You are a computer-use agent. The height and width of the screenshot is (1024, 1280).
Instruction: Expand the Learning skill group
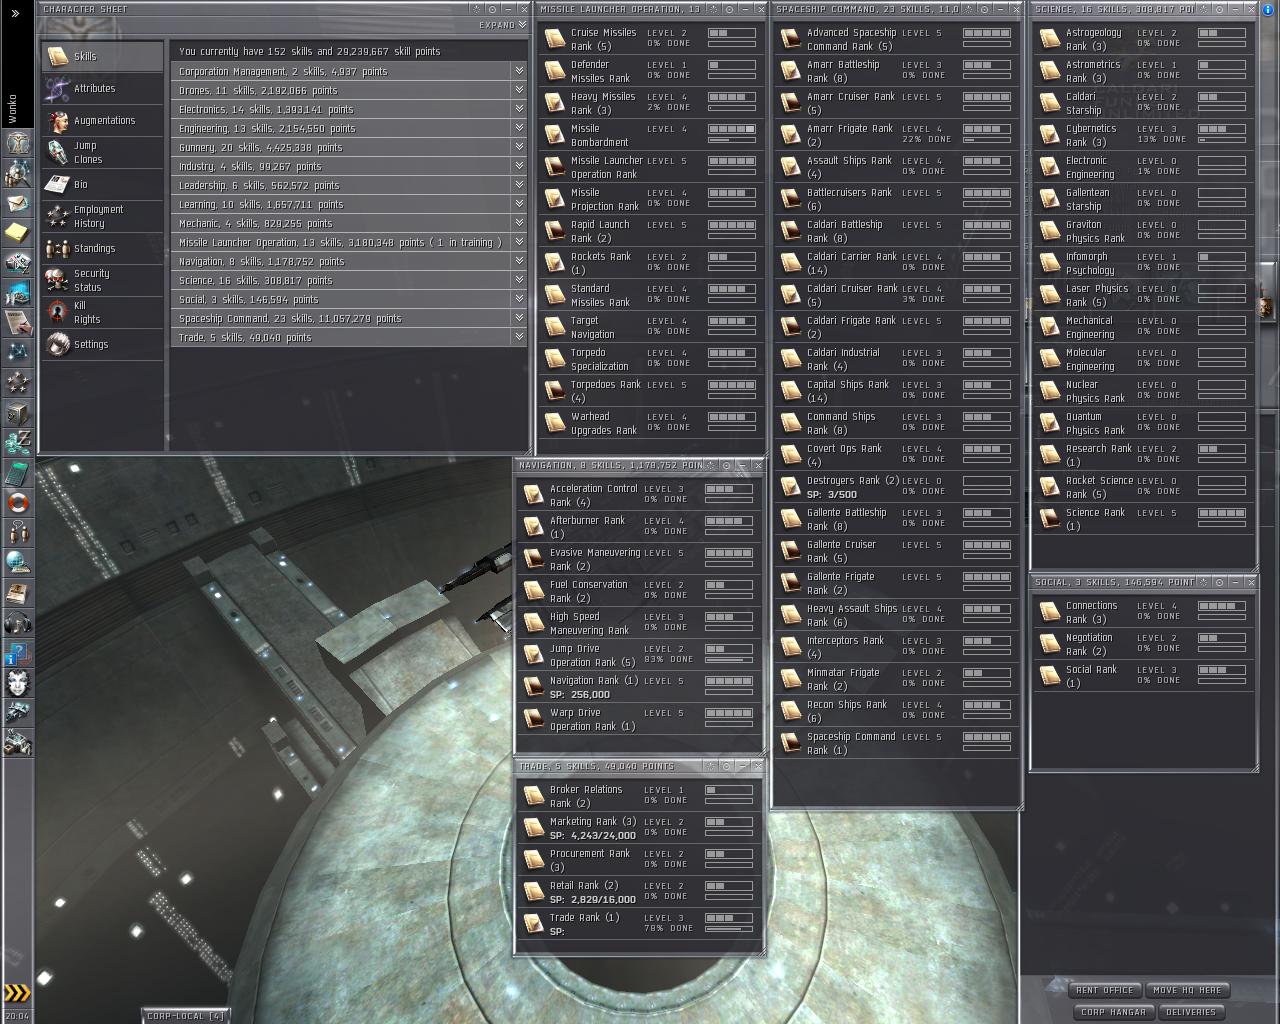coord(519,204)
